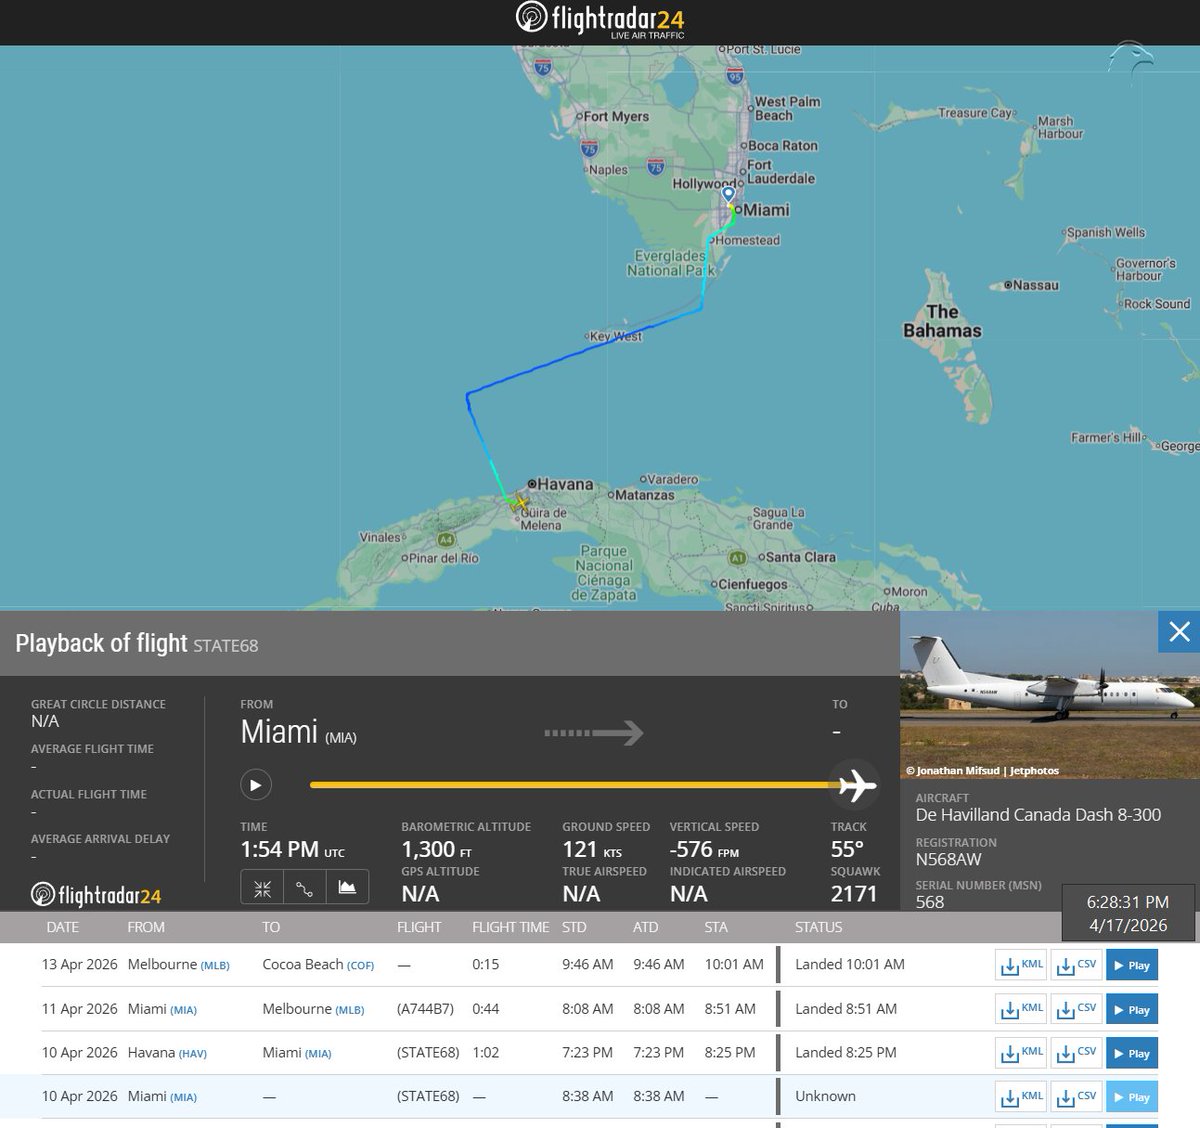Play the 13 Apr Melbourne to Cocoa Beach flight
1200x1128 pixels.
(x=1131, y=965)
